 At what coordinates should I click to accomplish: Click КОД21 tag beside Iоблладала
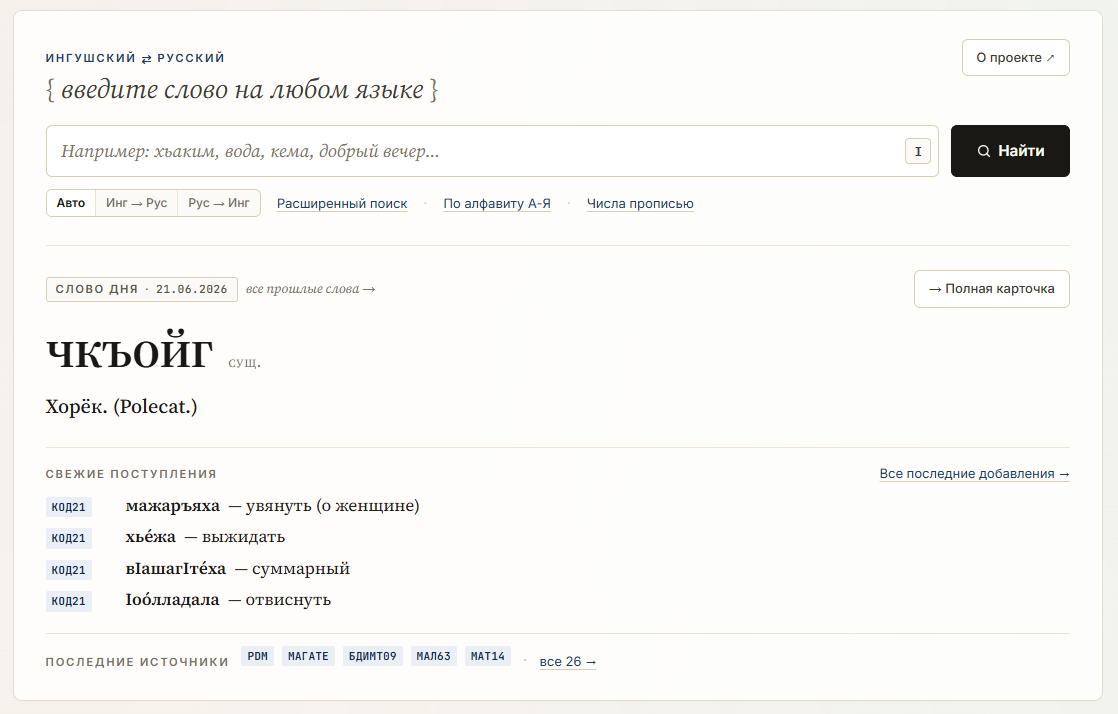pyautogui.click(x=68, y=601)
